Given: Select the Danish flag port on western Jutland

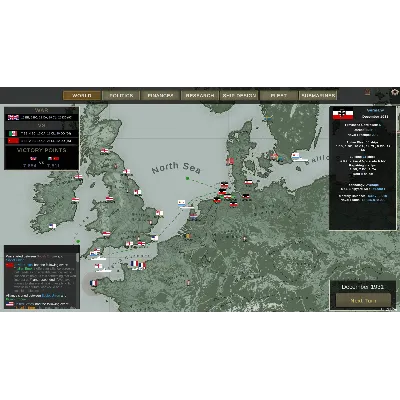Looking at the screenshot, I should (x=230, y=161).
